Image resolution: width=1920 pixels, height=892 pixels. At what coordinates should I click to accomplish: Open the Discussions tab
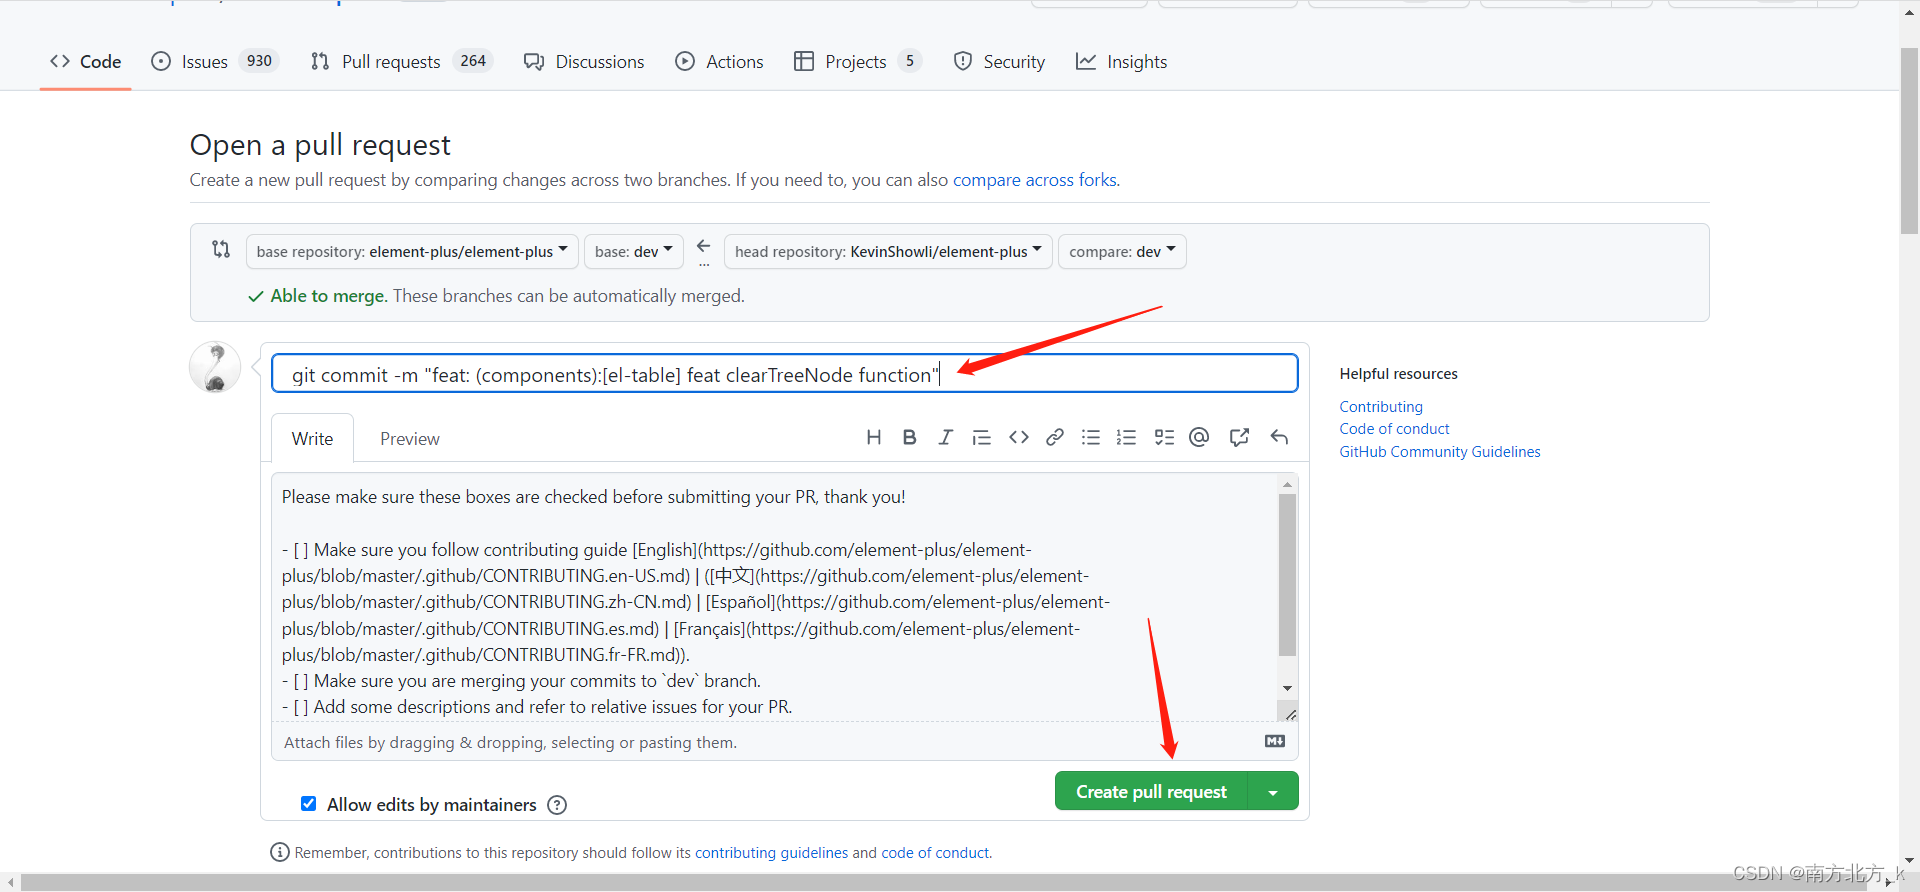[584, 61]
